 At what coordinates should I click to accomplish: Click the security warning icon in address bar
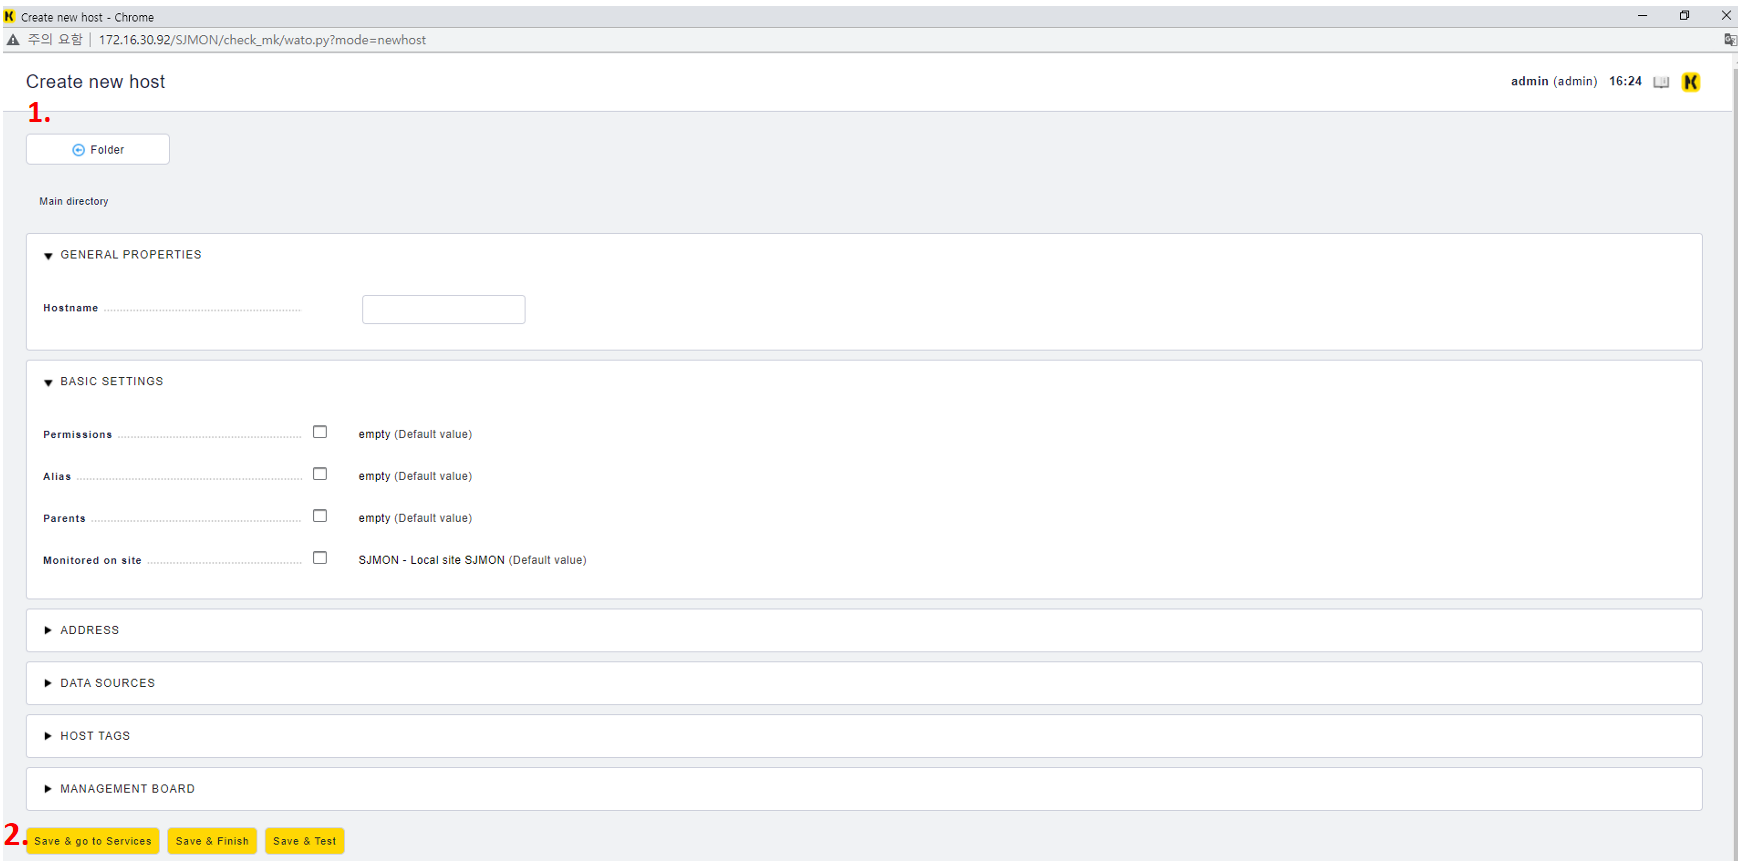point(13,40)
